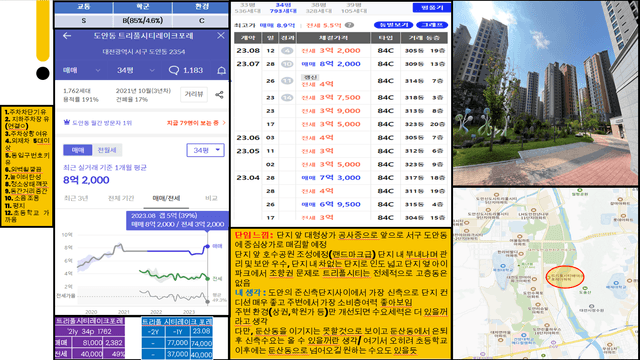Click the 대전광역시 서구 도안동 2354 address
The width and height of the screenshot is (640, 360).
(144, 52)
